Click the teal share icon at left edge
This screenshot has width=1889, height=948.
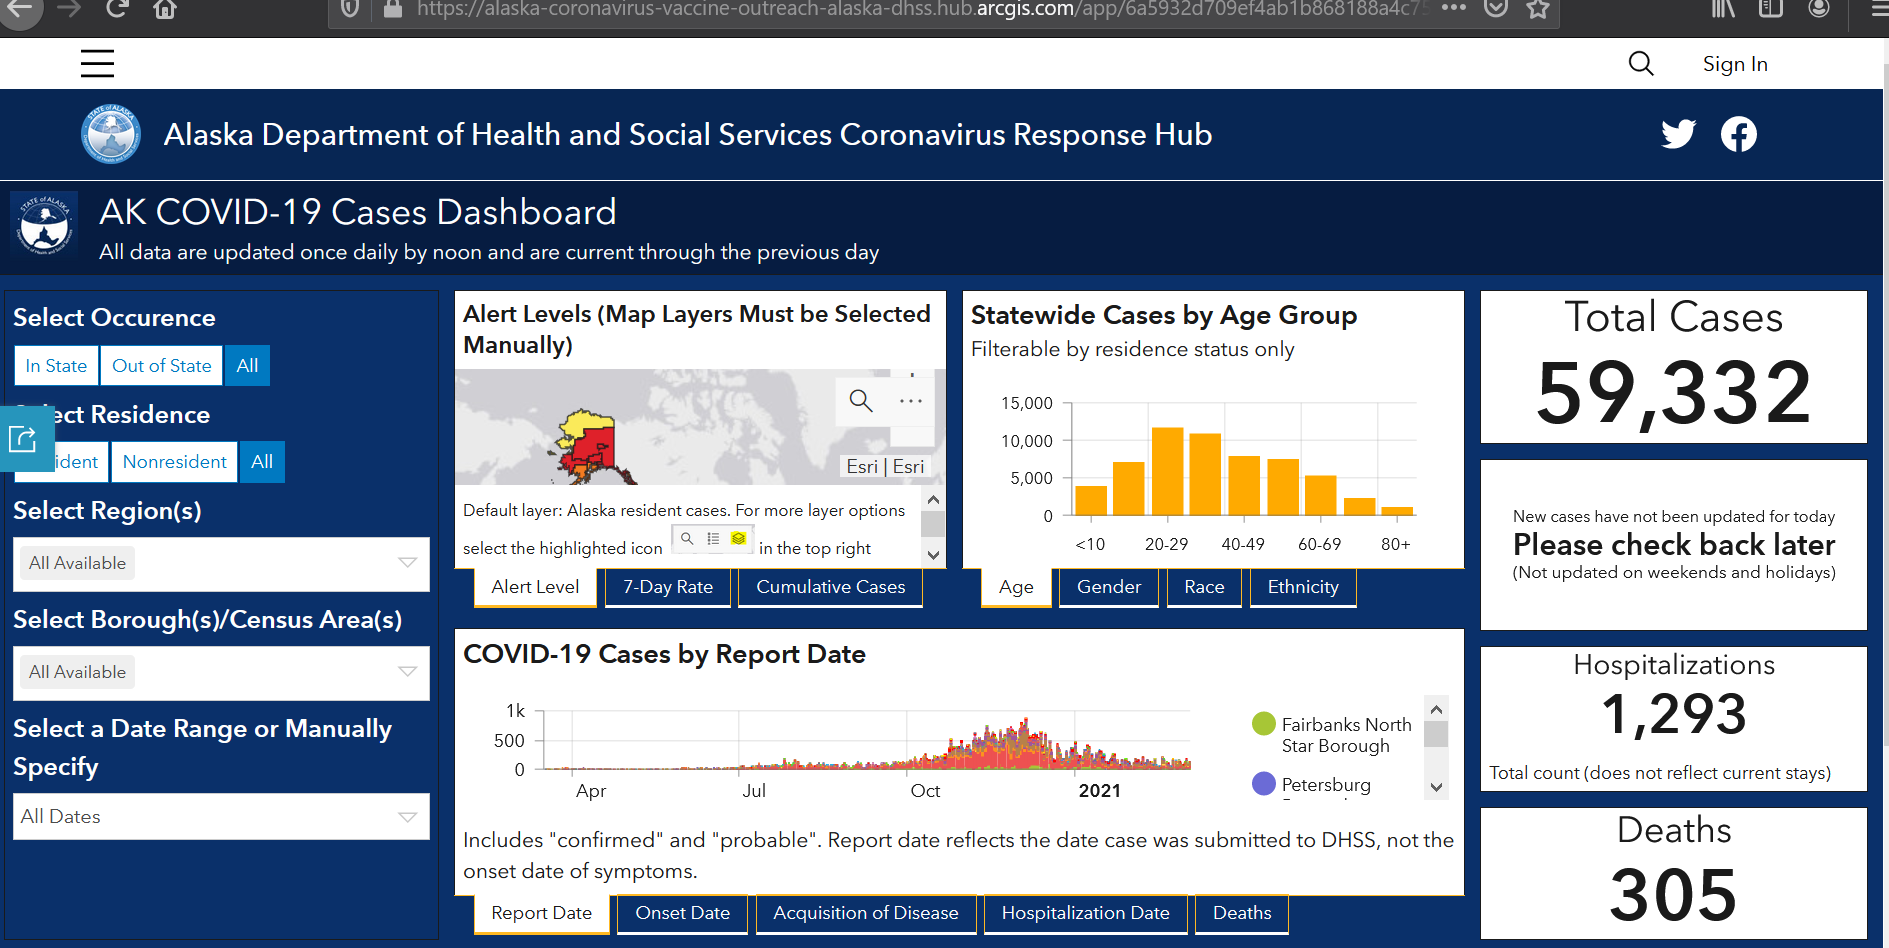point(22,438)
